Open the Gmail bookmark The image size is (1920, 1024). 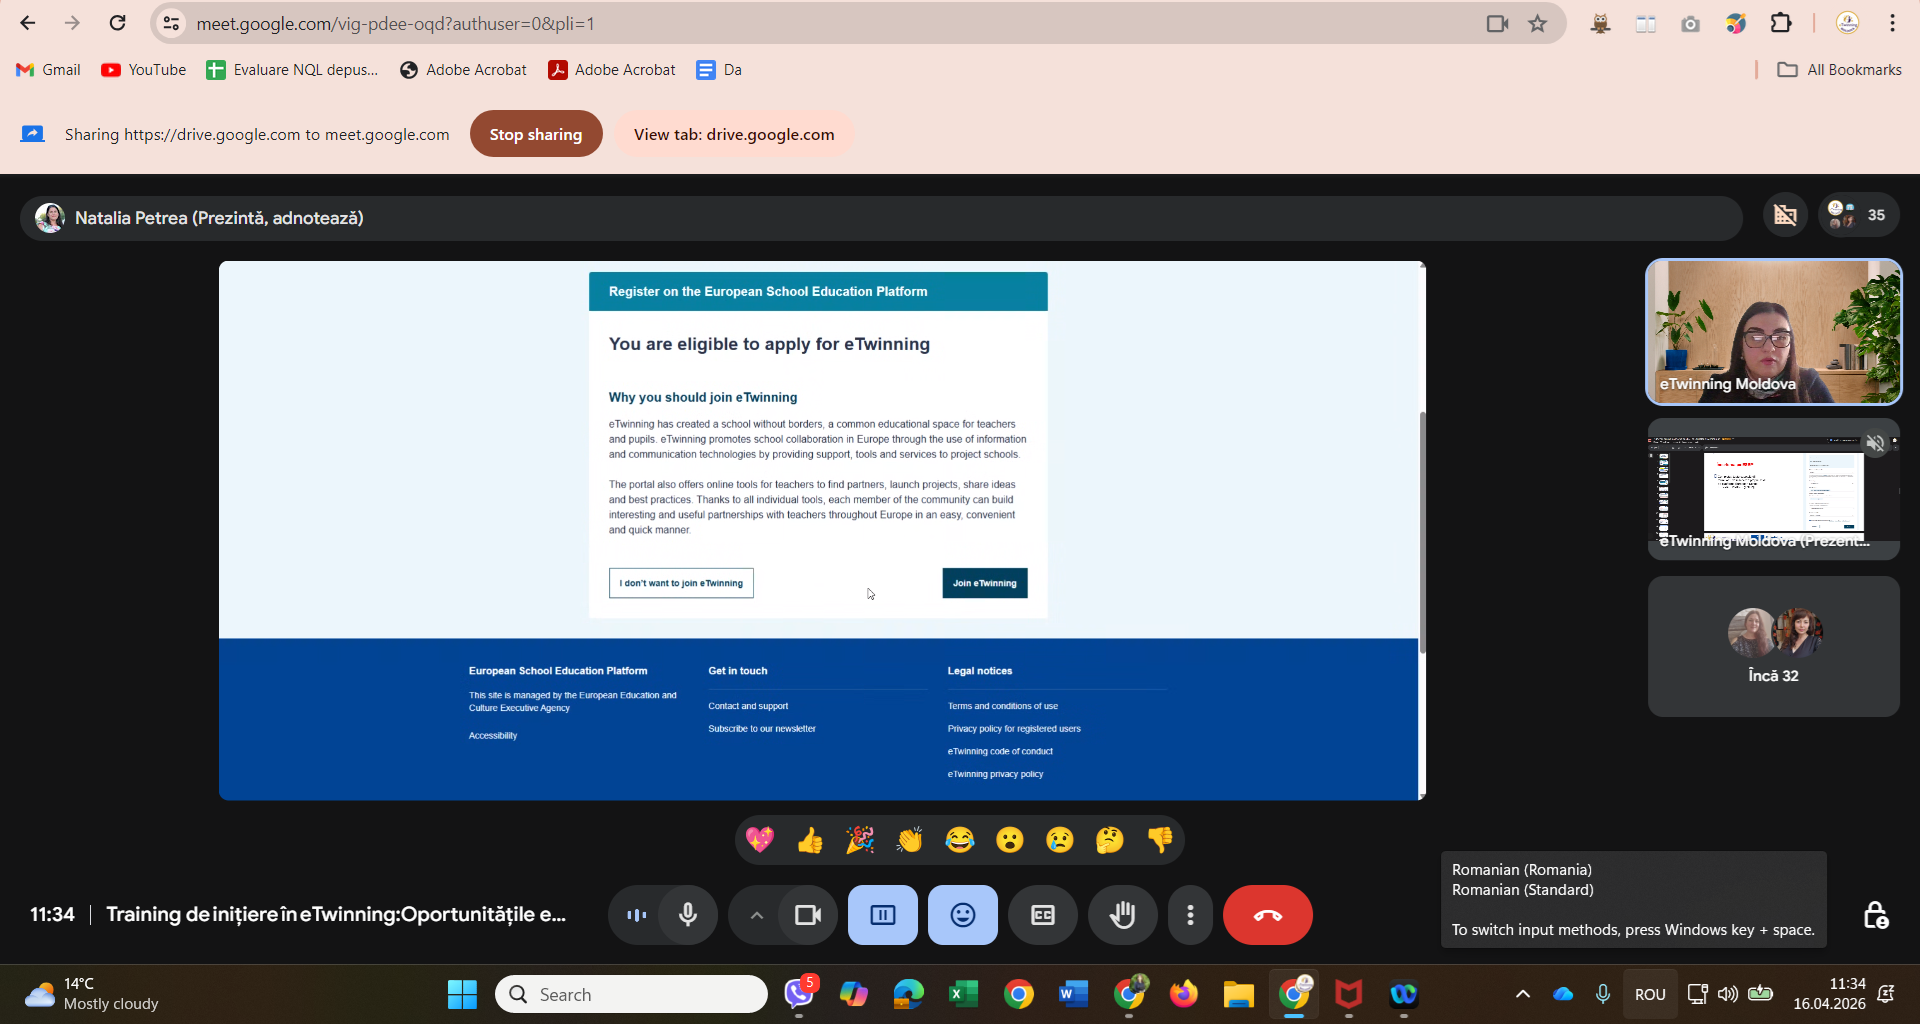[48, 70]
